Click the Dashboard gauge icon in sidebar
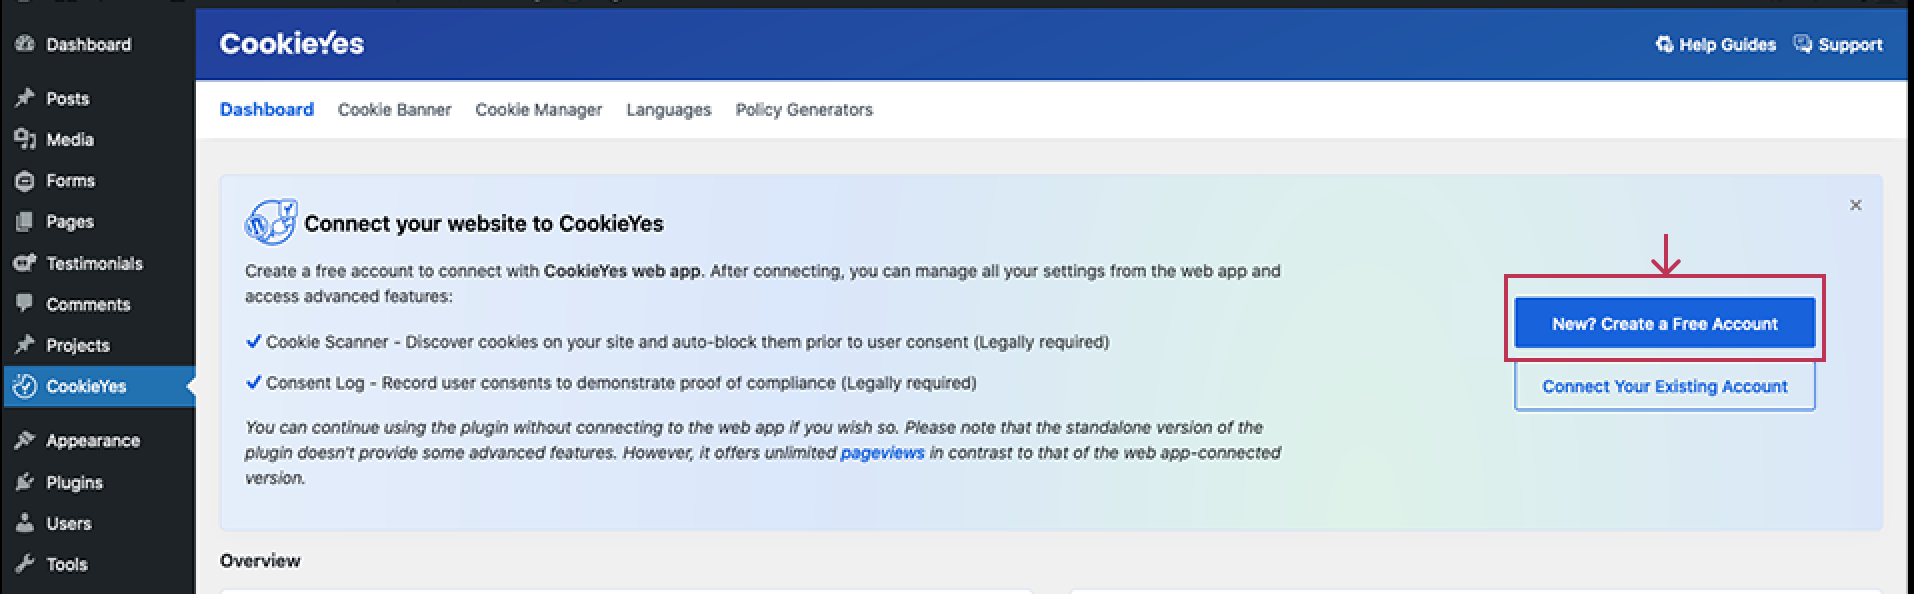This screenshot has height=594, width=1914. coord(25,44)
